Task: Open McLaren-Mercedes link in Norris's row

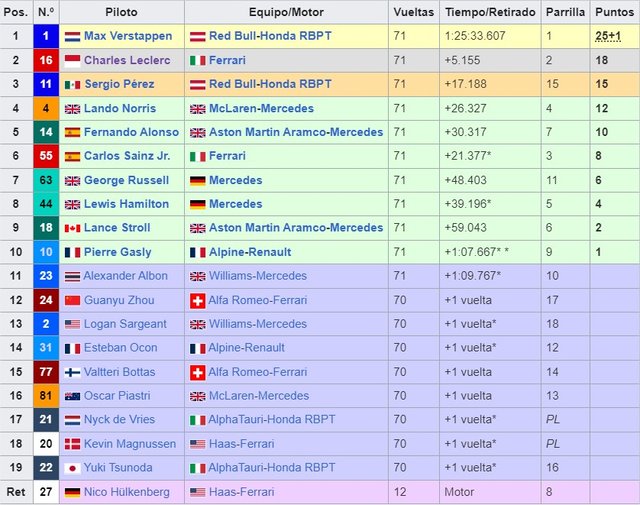Action: [261, 108]
